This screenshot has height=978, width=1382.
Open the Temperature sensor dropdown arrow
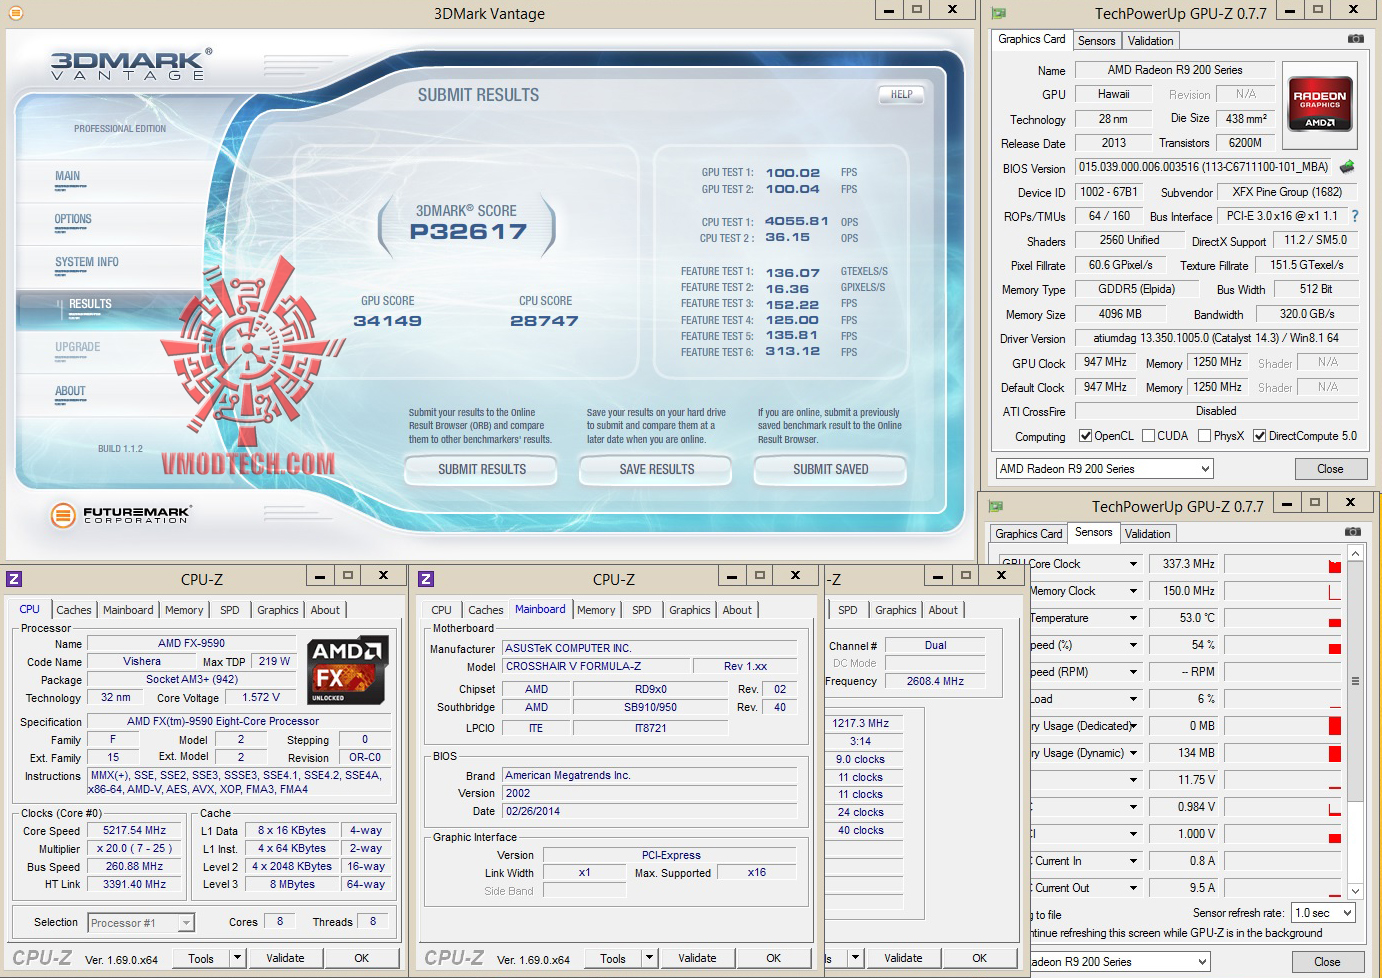pos(1133,618)
